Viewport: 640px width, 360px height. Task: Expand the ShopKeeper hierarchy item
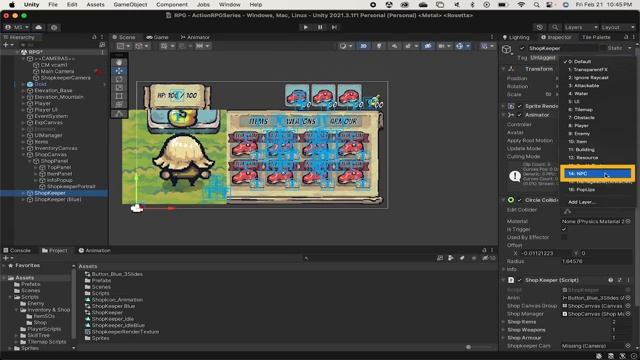(24, 193)
